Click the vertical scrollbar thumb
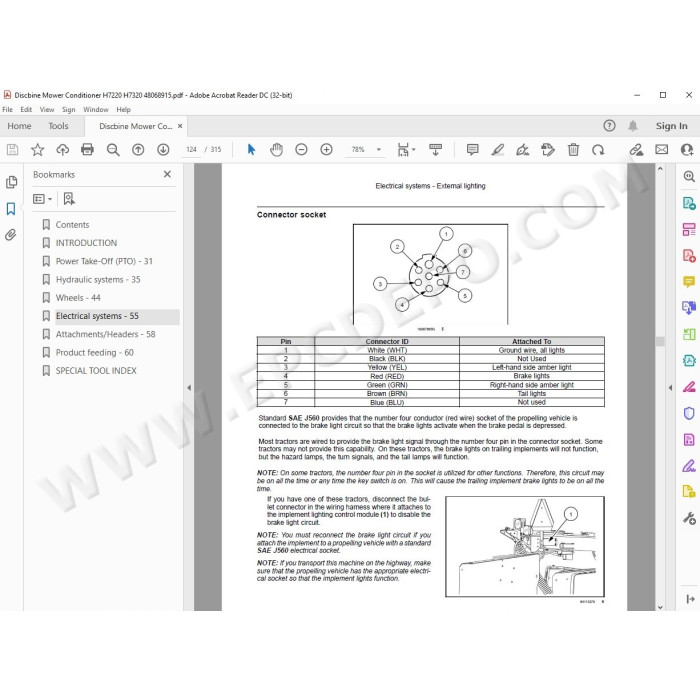Image resolution: width=700 pixels, height=700 pixels. [660, 342]
